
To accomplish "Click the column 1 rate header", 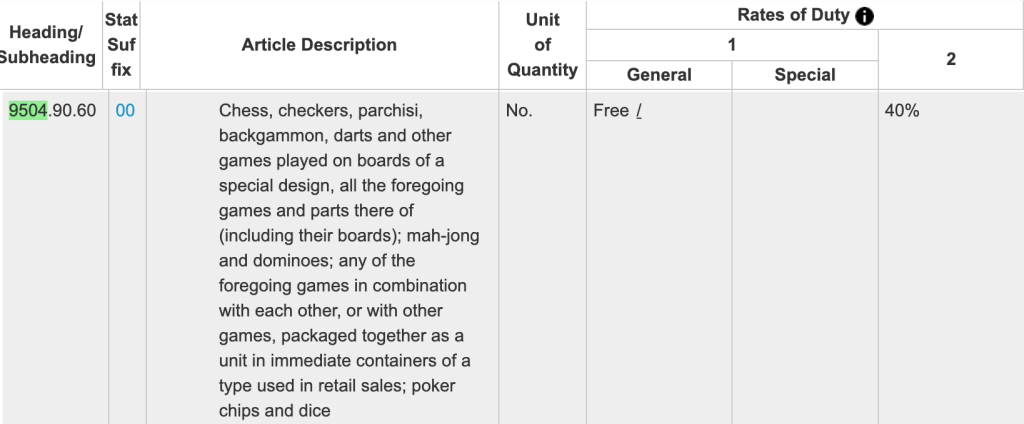I will pos(732,45).
